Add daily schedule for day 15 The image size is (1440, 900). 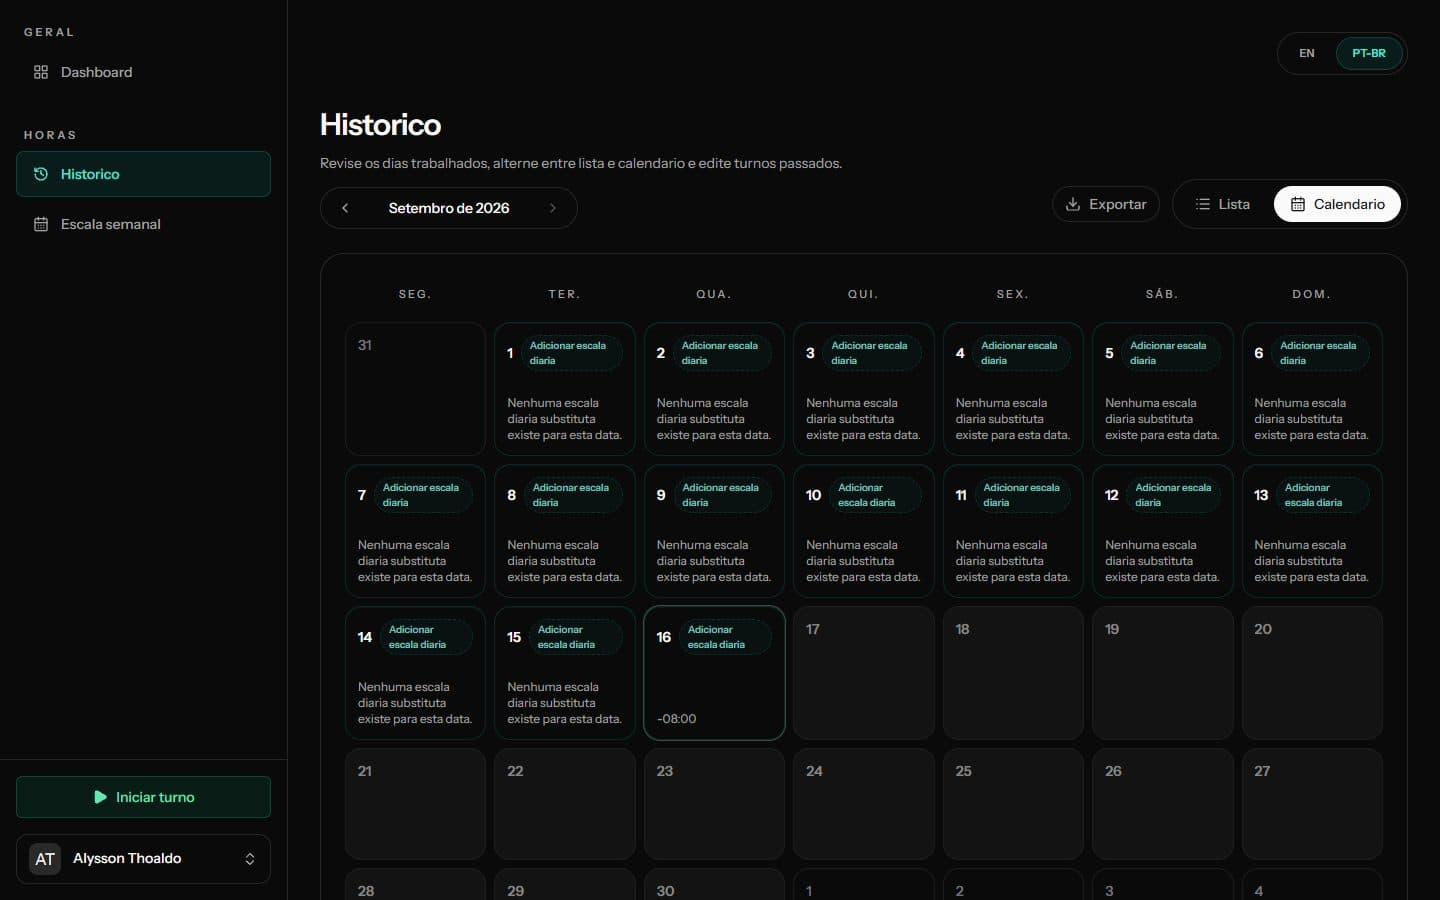pyautogui.click(x=575, y=637)
